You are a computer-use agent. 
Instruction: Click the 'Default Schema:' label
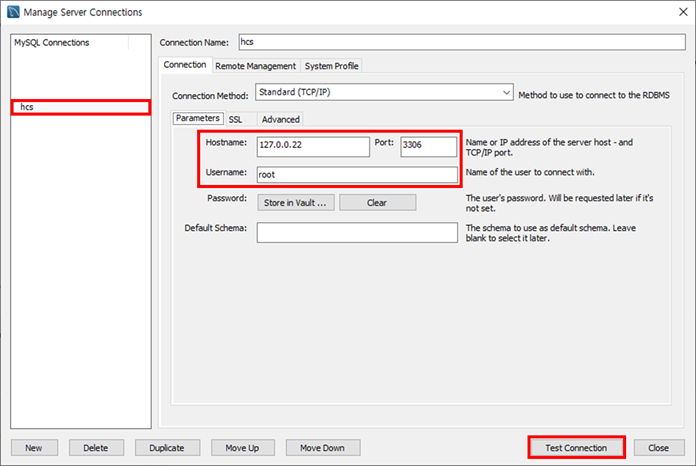pos(215,228)
